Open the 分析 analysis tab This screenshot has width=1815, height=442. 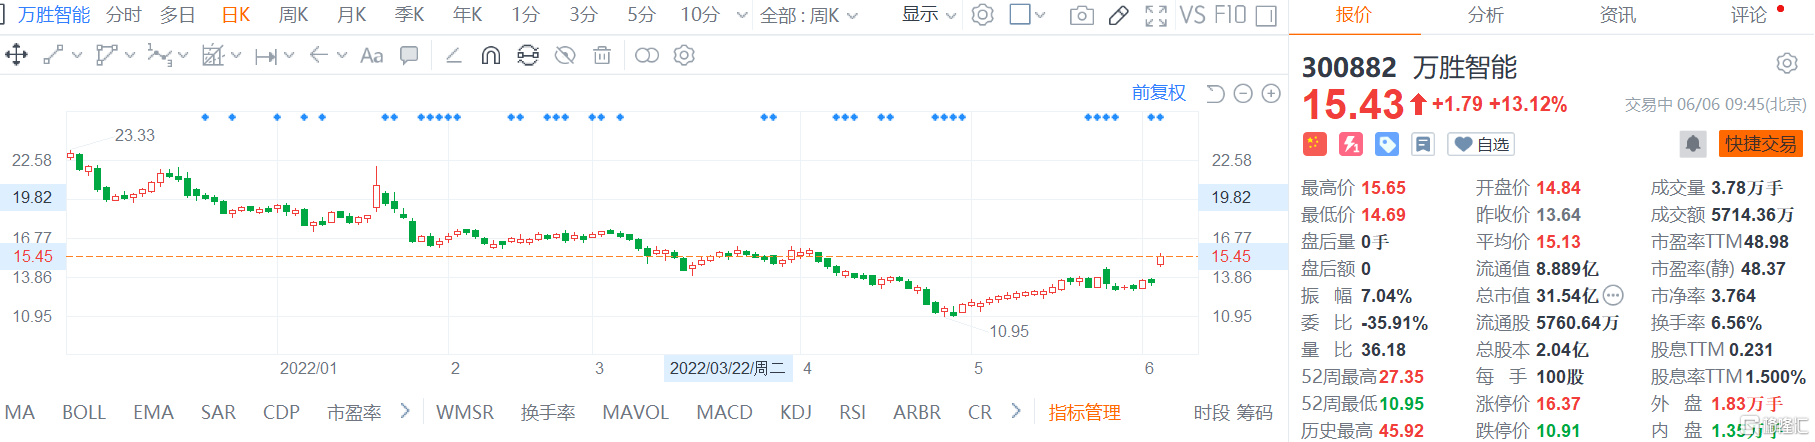pyautogui.click(x=1485, y=15)
